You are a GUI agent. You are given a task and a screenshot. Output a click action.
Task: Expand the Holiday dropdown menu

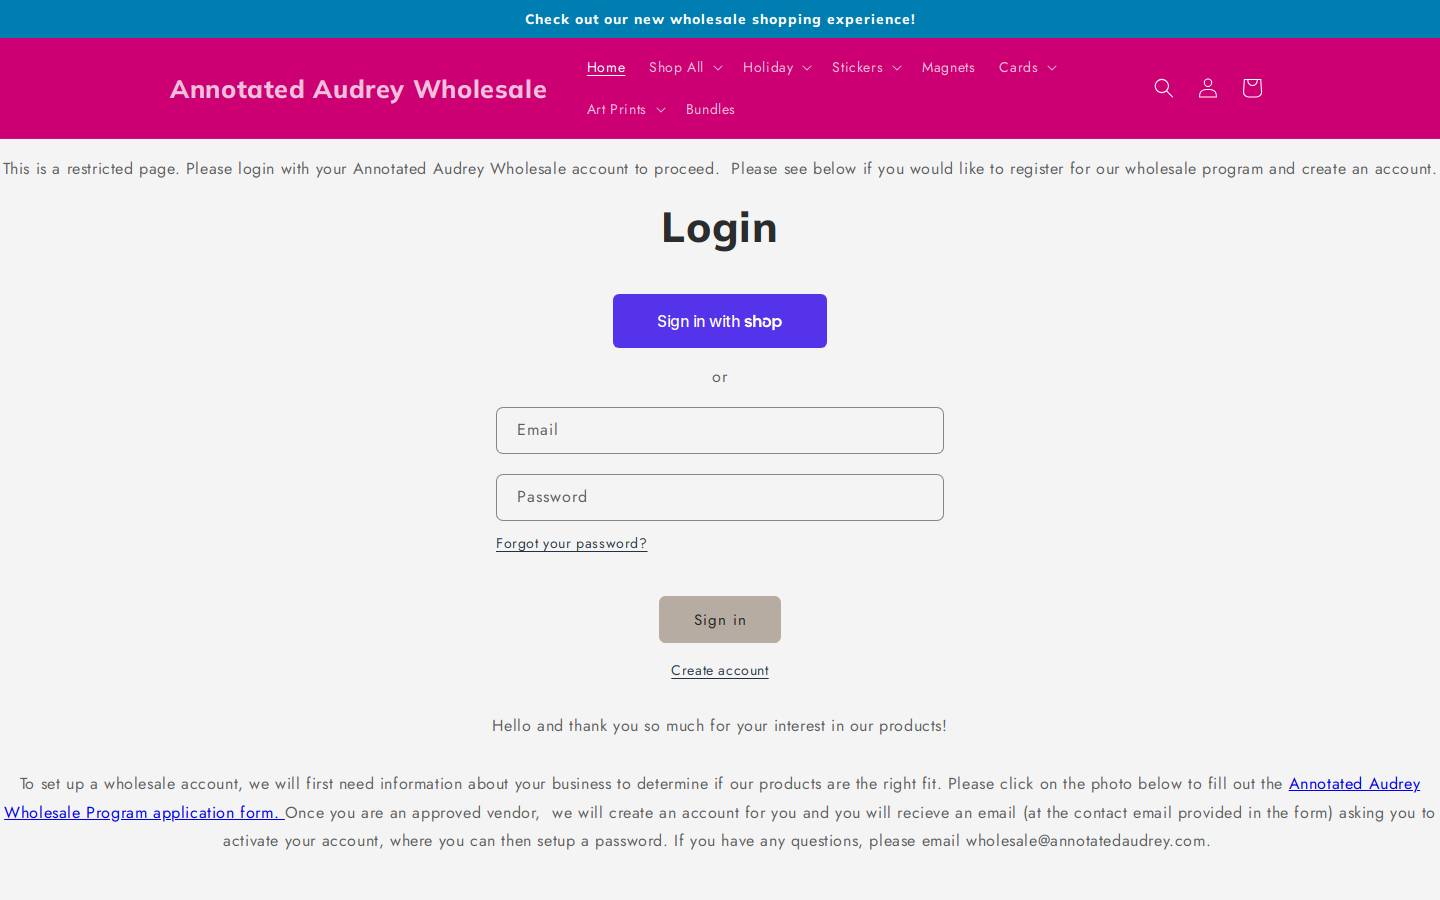click(x=777, y=67)
